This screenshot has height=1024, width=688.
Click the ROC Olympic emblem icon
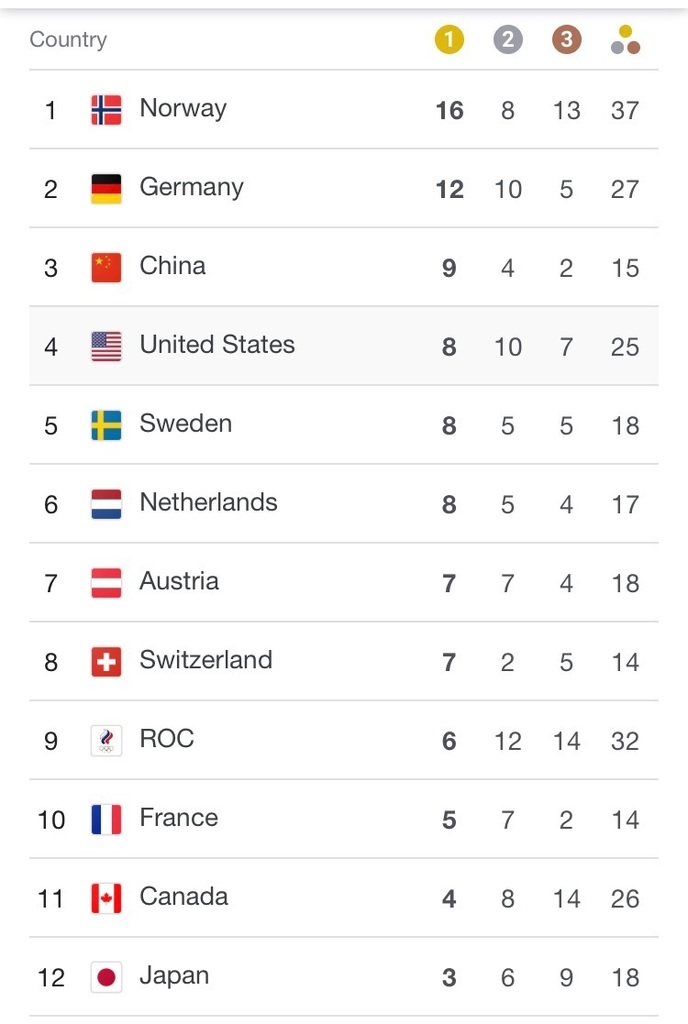106,741
